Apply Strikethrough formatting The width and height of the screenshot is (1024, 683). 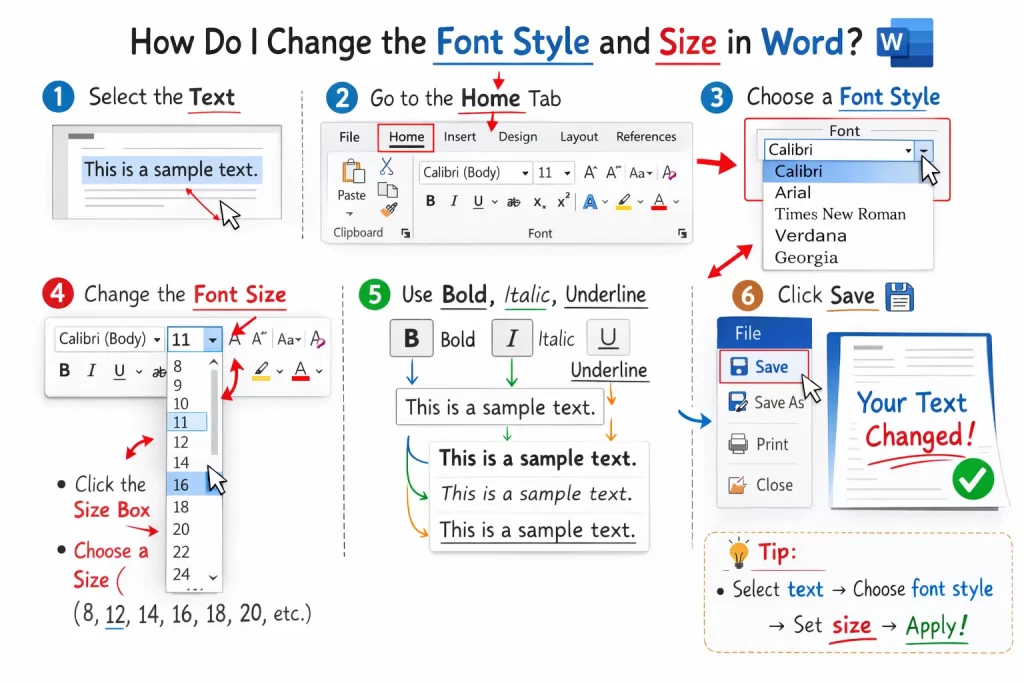point(512,202)
